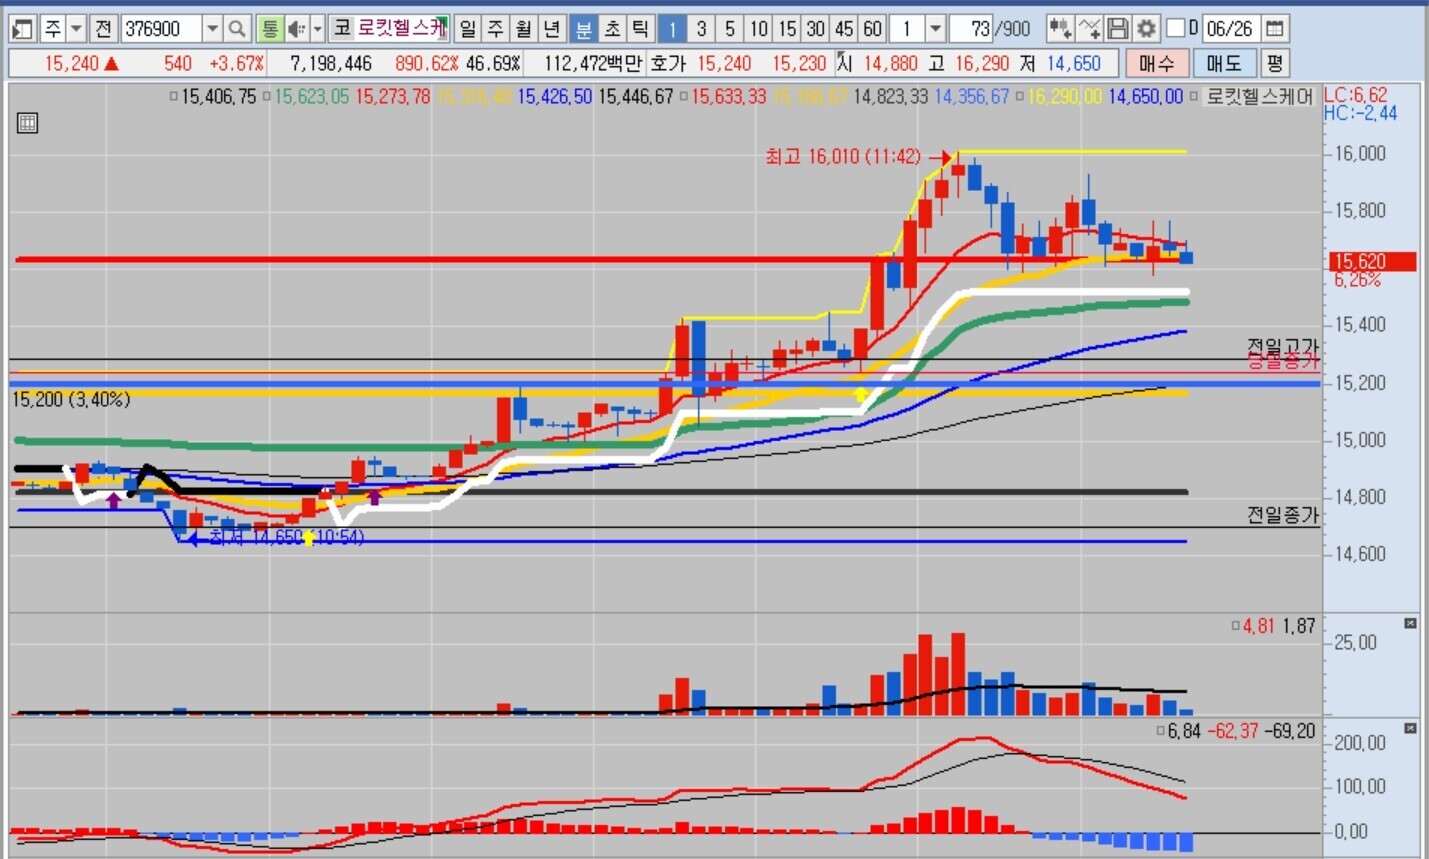Click the 코 market badge
1429x859 pixels.
point(342,28)
